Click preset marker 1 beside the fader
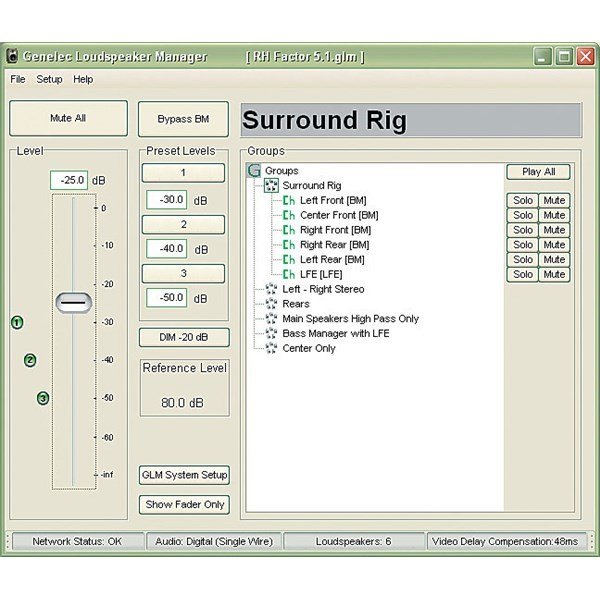This screenshot has height=600, width=600. pos(17,322)
